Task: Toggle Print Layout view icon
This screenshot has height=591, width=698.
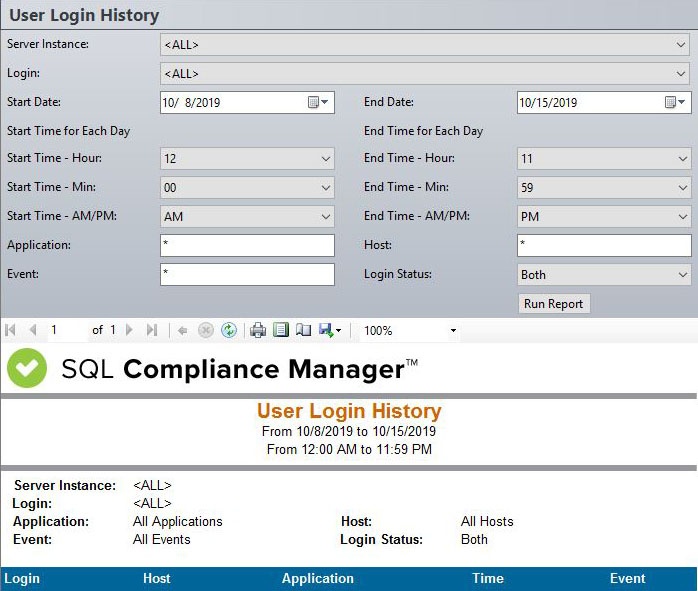Action: point(281,330)
